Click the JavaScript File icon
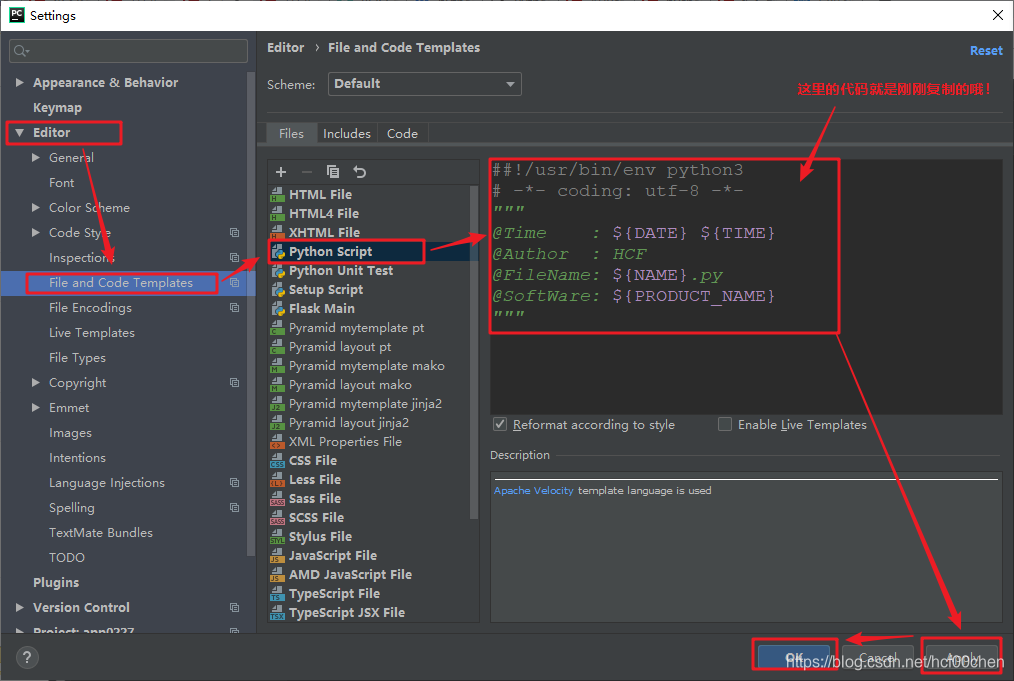Screen dimensions: 1014x681 coord(277,556)
